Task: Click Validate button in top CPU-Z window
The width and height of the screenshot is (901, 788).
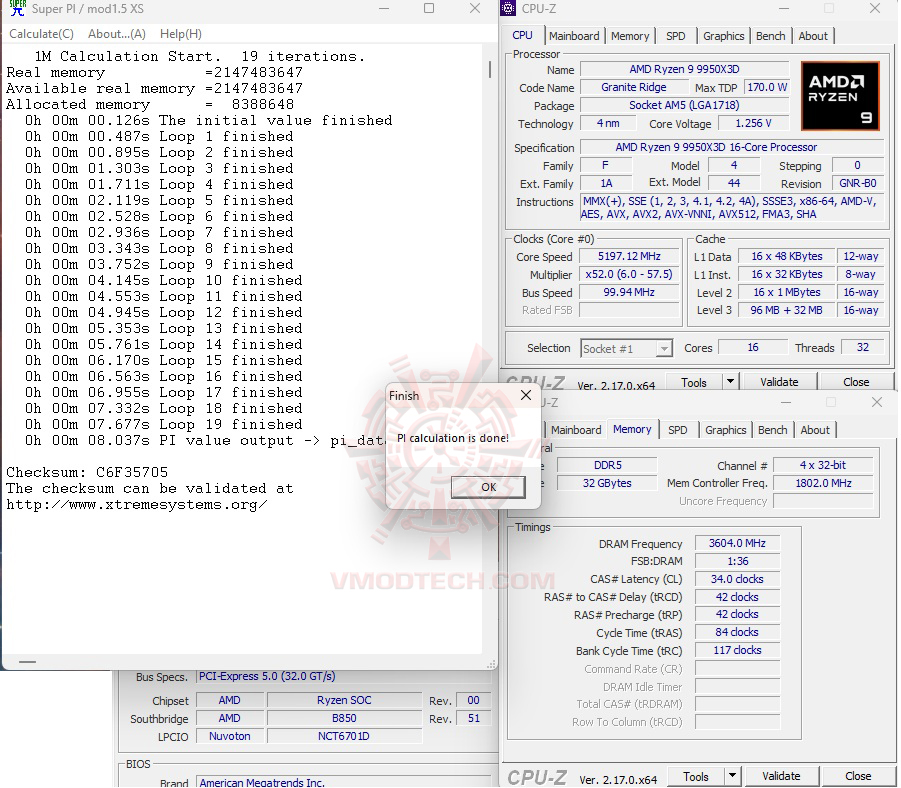Action: click(779, 382)
